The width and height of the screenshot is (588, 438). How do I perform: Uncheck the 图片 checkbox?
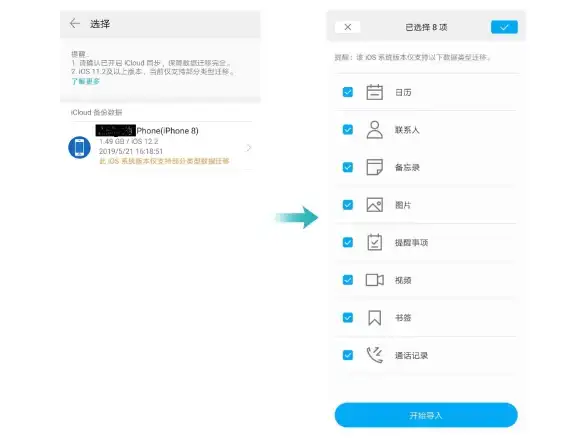348,205
